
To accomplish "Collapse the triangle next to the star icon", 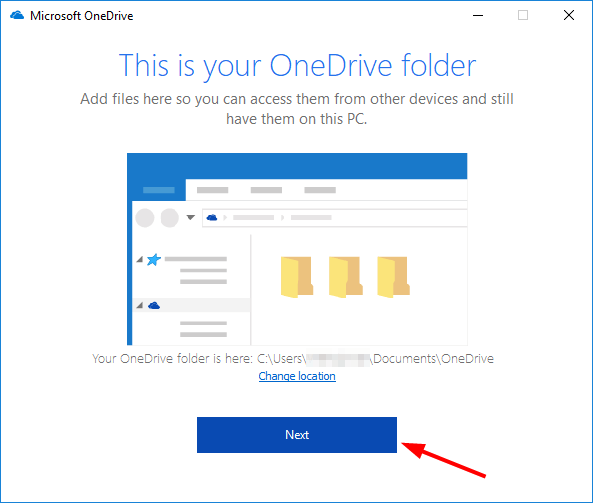I will (x=140, y=259).
